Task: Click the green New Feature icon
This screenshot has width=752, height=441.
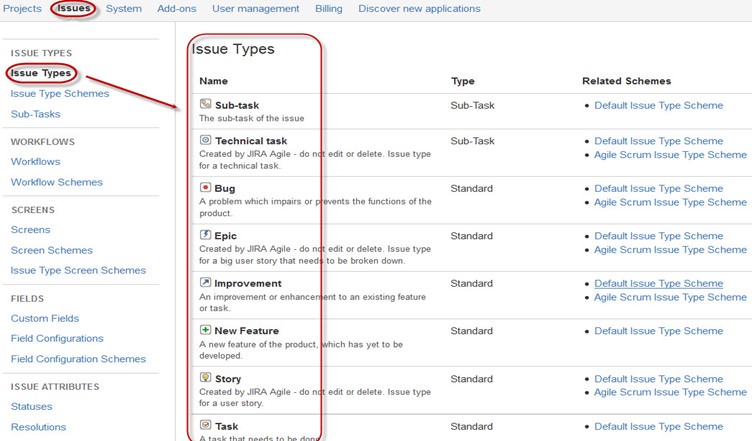Action: (x=205, y=330)
